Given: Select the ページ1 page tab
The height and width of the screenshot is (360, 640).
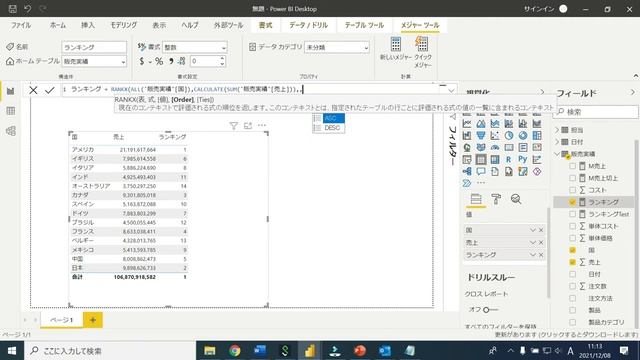Looking at the screenshot, I should (61, 320).
